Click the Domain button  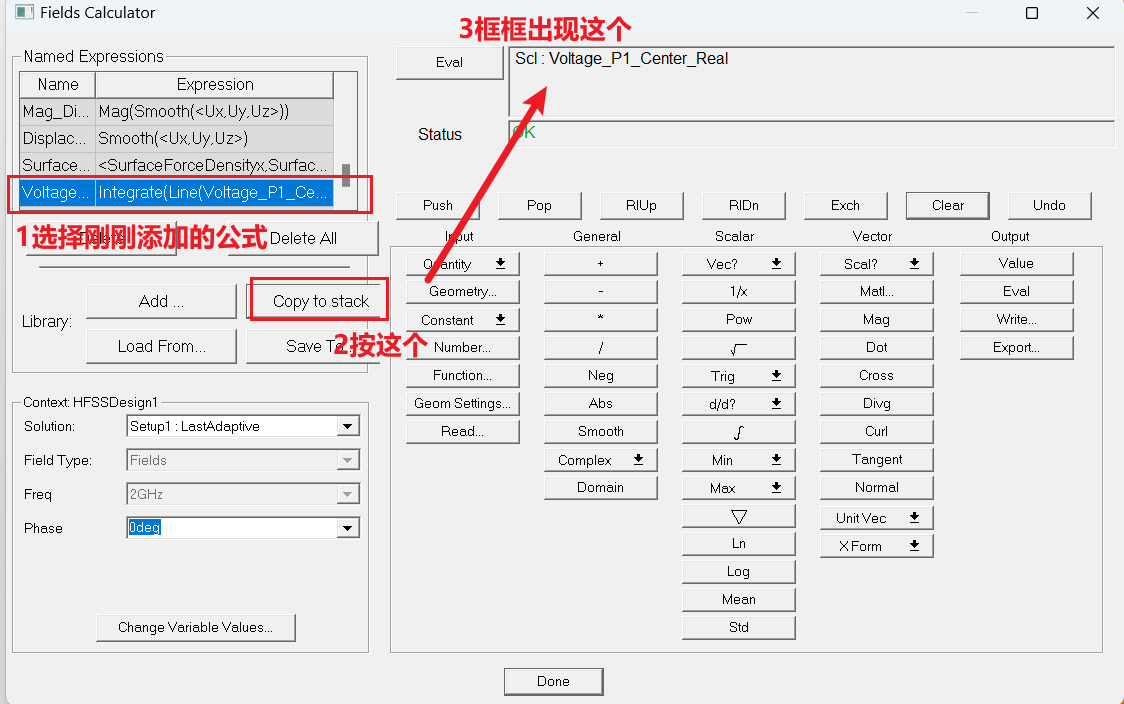point(601,487)
